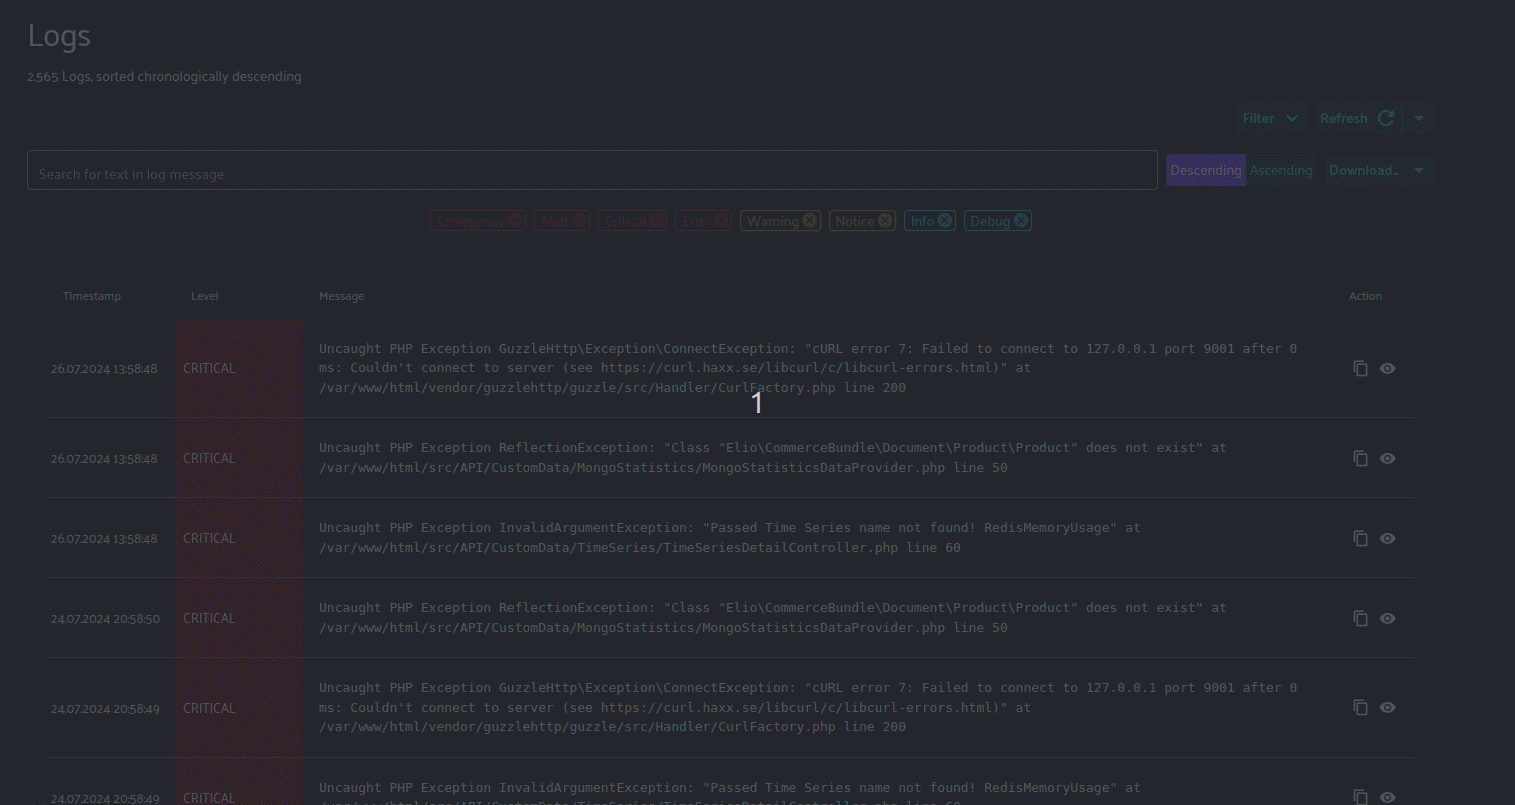Click CRITICAL level cell of 24.07.2024 20:58:50 row

[x=239, y=618]
